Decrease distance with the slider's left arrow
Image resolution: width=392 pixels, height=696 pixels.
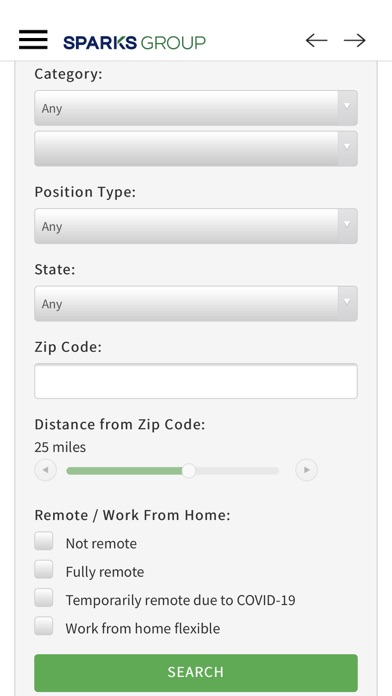click(x=46, y=470)
